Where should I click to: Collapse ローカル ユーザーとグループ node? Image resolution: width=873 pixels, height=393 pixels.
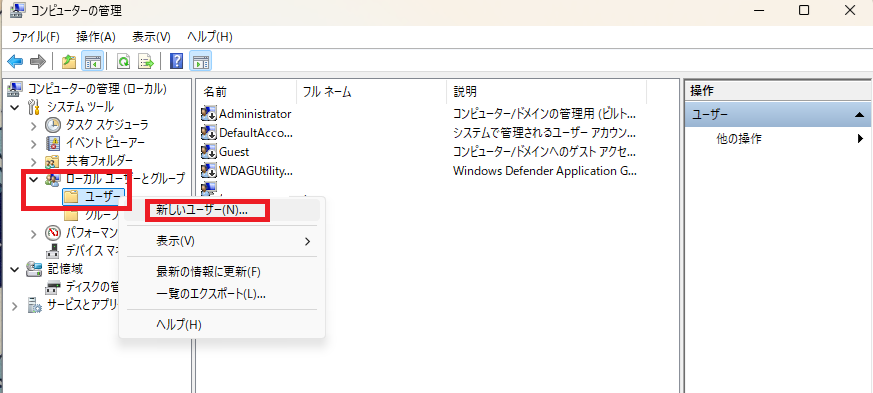pyautogui.click(x=35, y=179)
